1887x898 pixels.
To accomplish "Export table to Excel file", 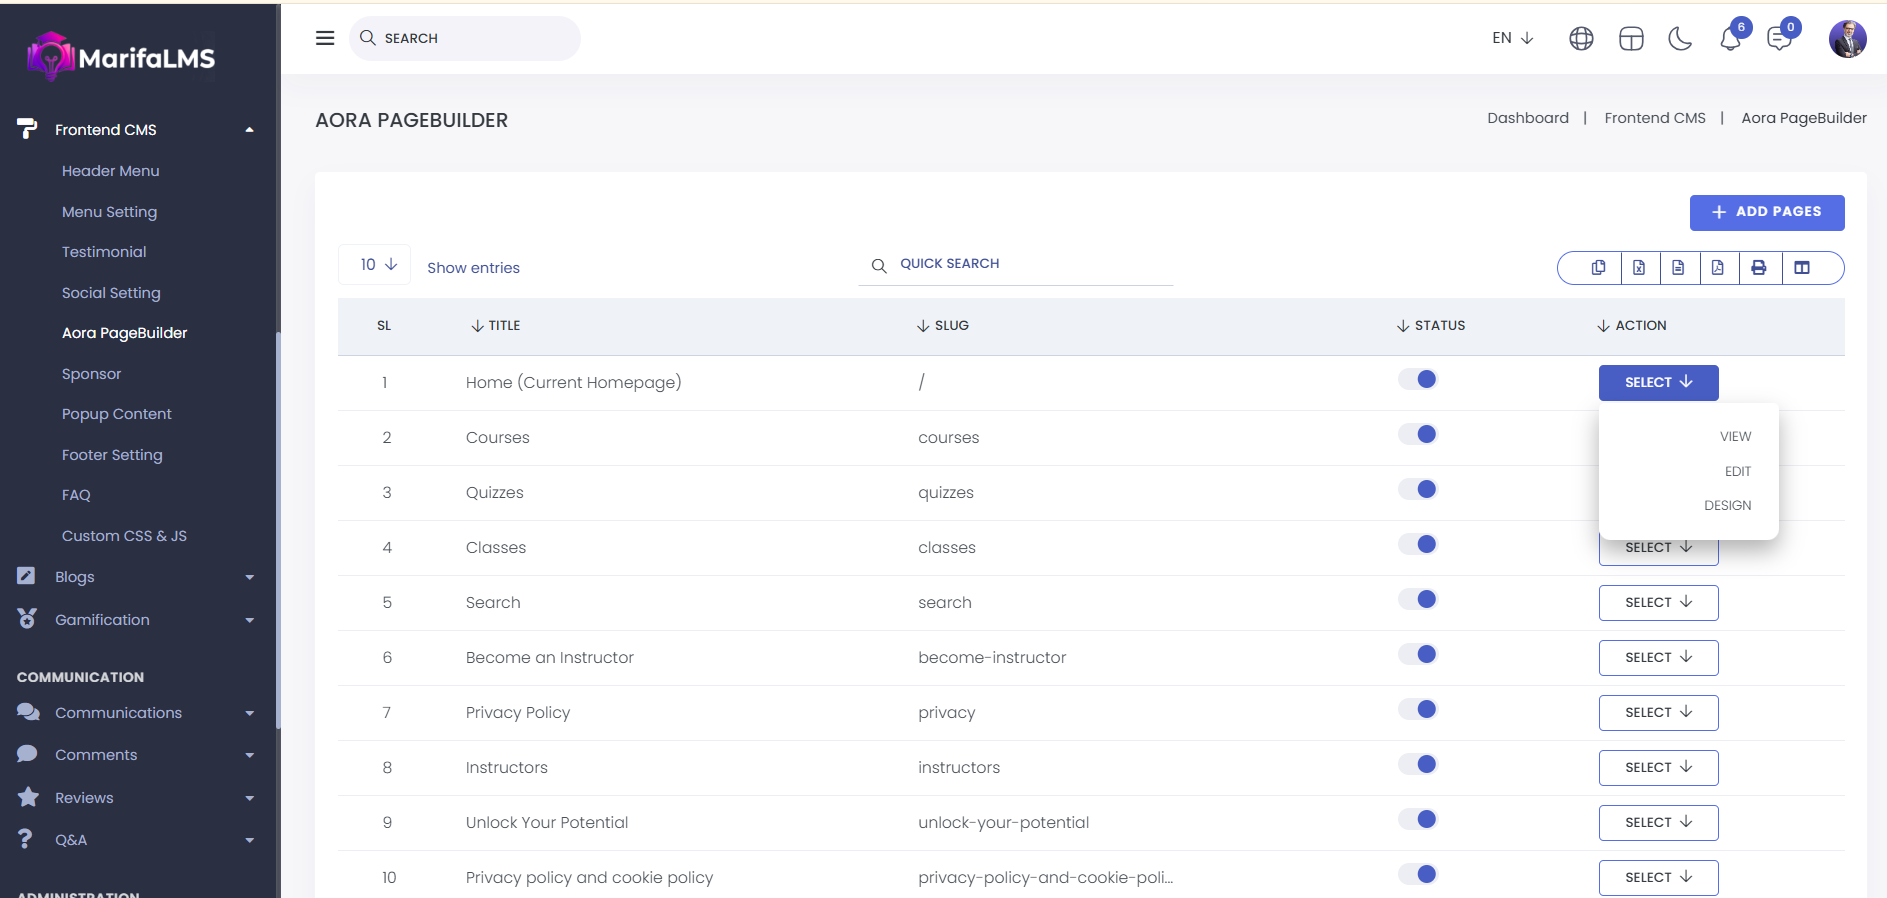I will (1639, 268).
